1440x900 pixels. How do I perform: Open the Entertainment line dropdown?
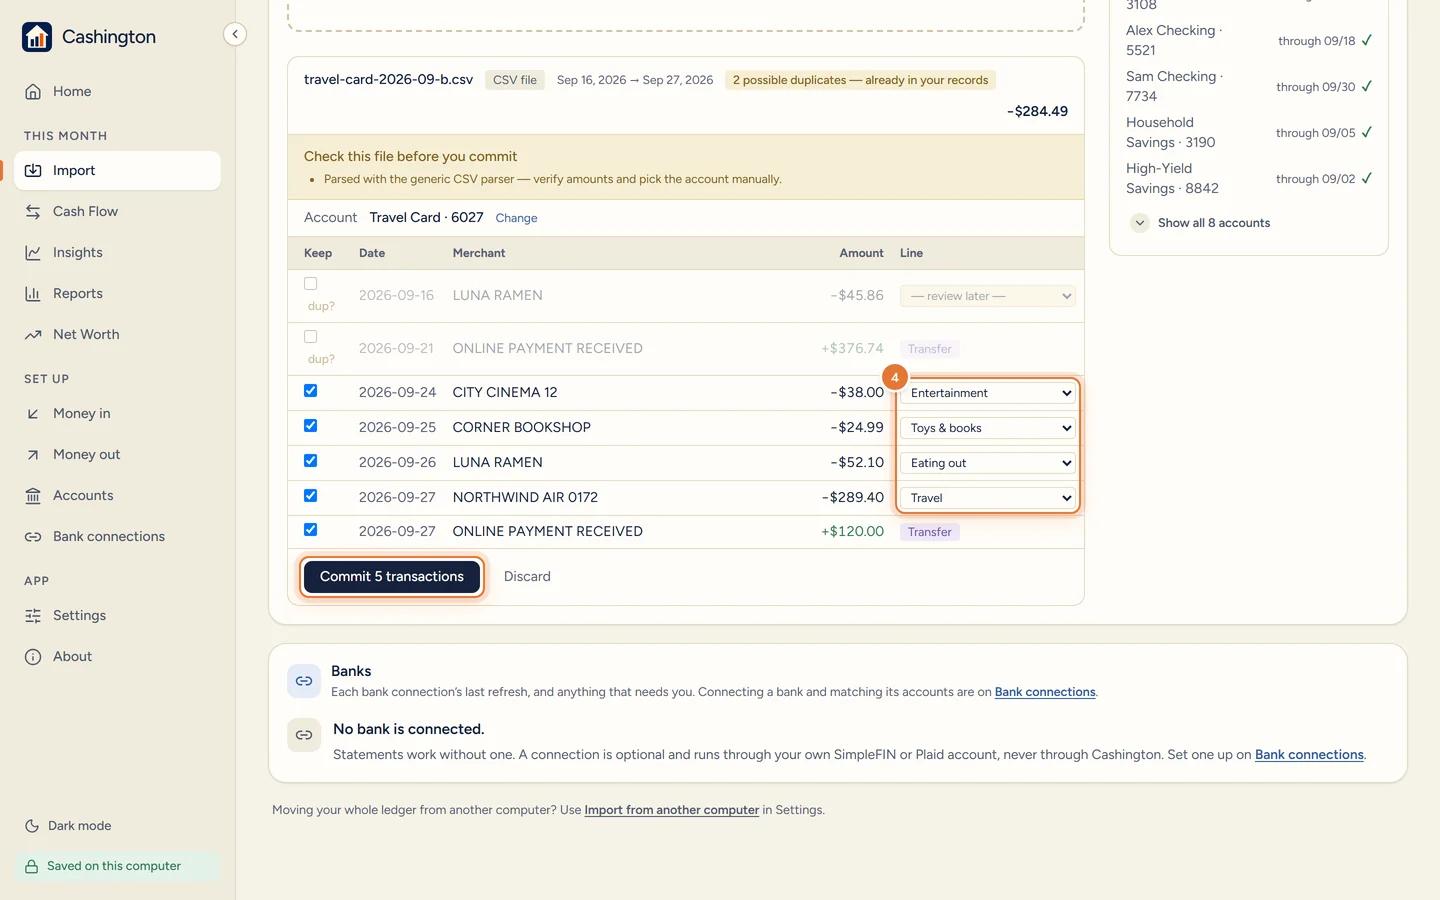[988, 393]
